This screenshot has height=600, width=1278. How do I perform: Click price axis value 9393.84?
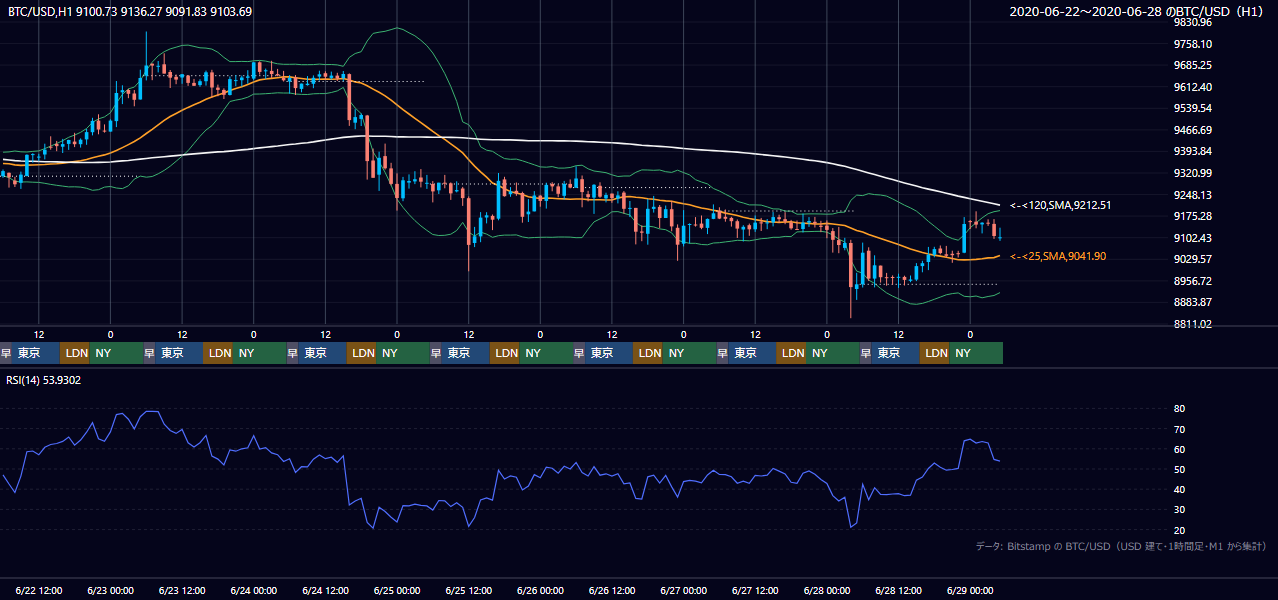pos(1193,151)
